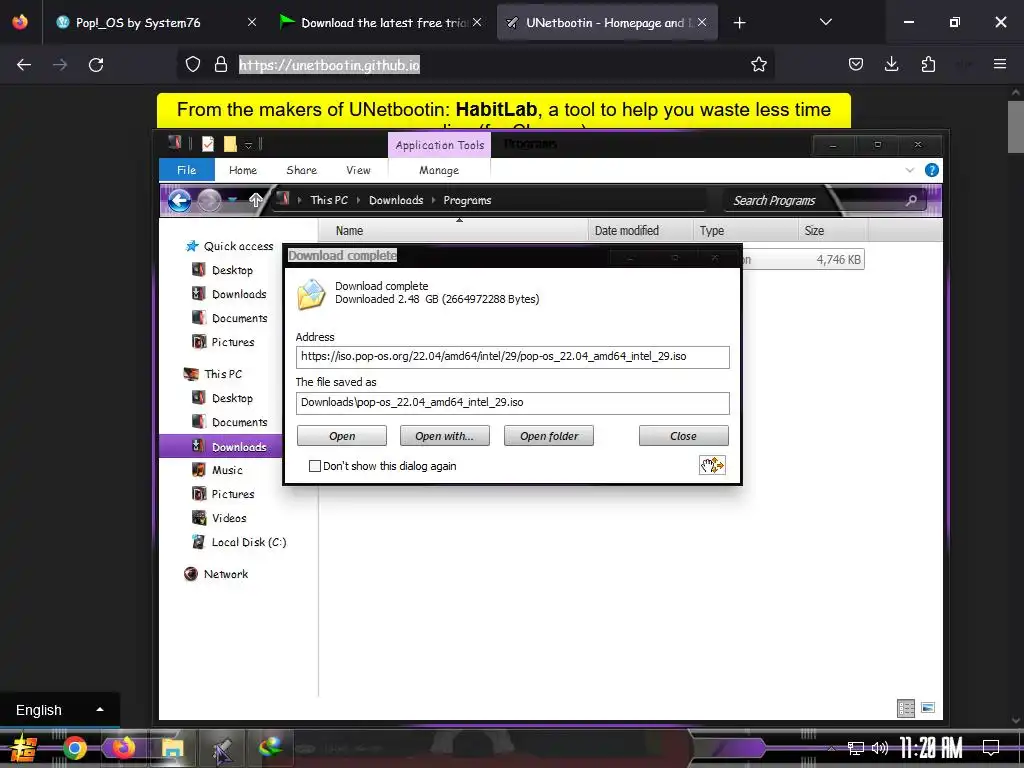The width and height of the screenshot is (1024, 768).
Task: Select Pictures under Quick access
Action: [x=223, y=342]
